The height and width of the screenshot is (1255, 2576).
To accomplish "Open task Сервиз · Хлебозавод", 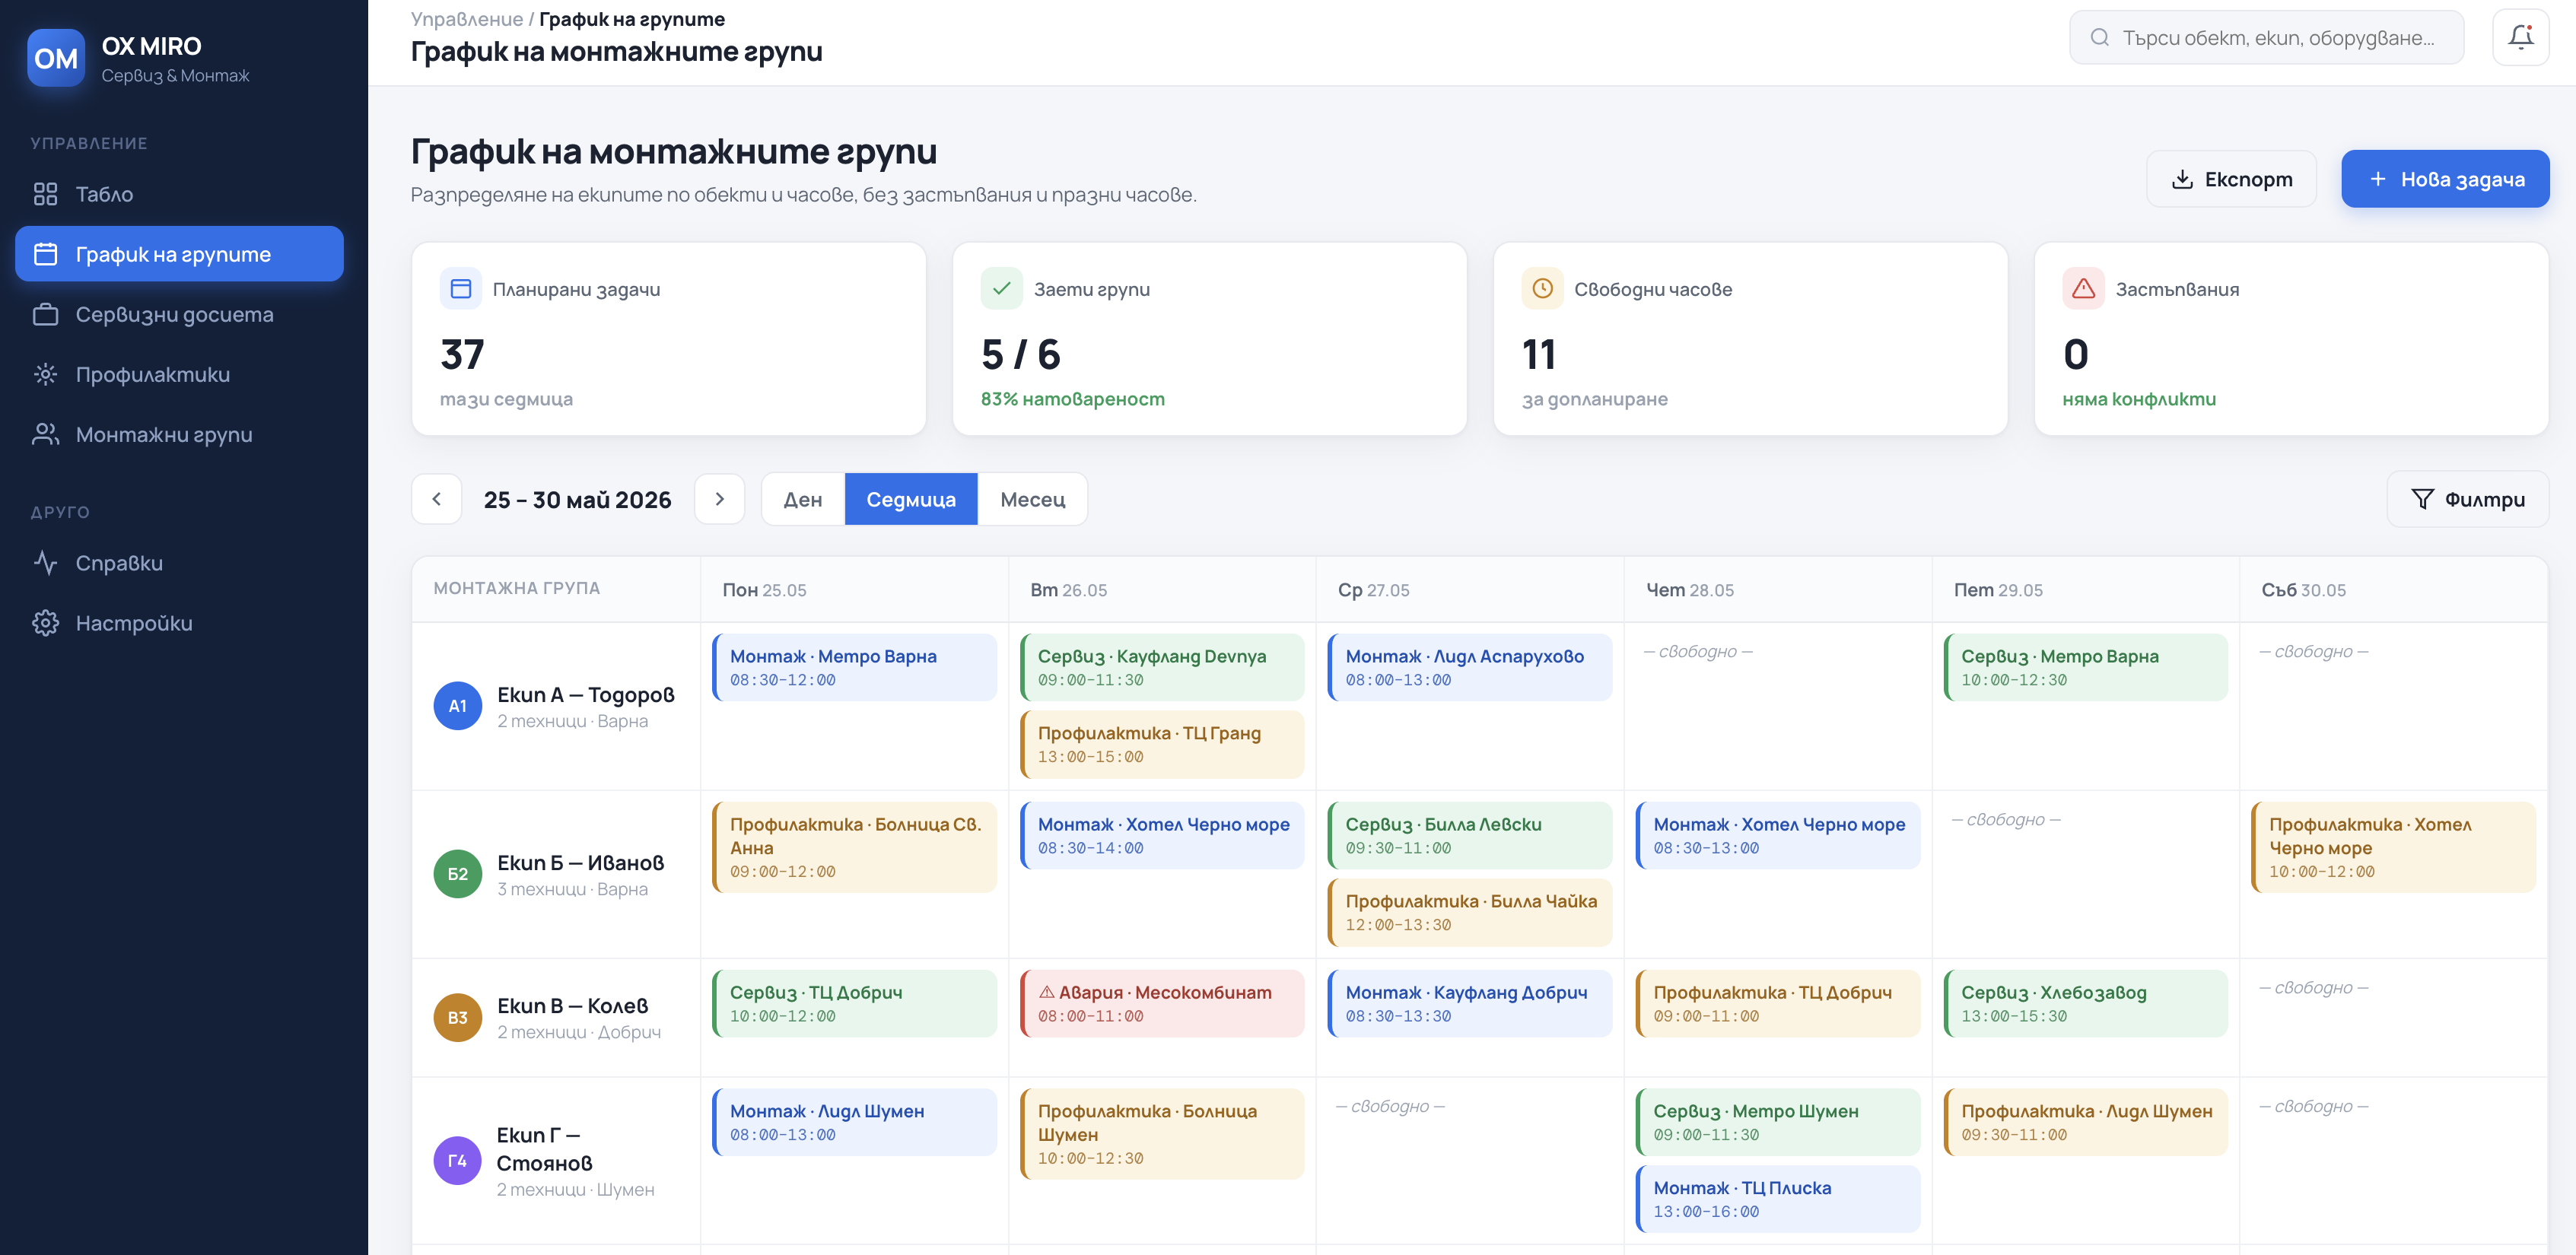I will click(x=2086, y=1004).
